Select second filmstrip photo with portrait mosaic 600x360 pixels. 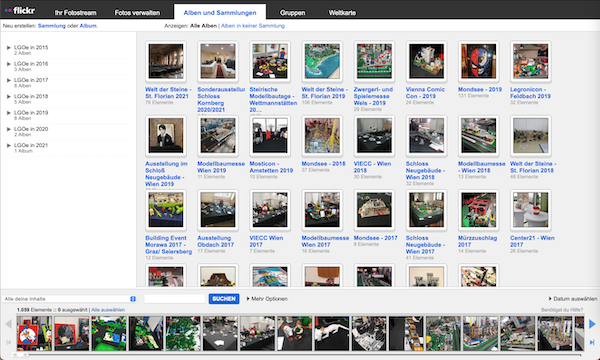point(72,333)
